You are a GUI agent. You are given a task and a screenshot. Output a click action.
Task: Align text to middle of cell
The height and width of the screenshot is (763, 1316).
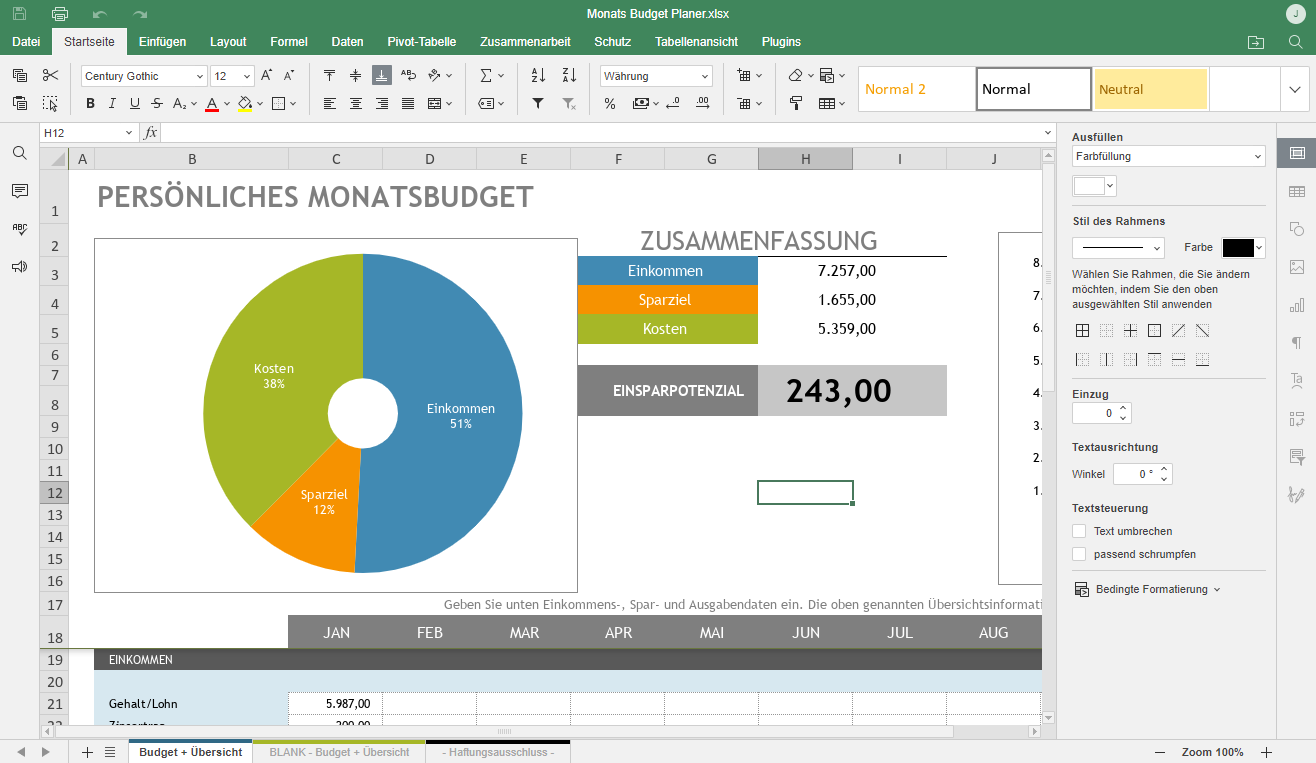point(356,75)
